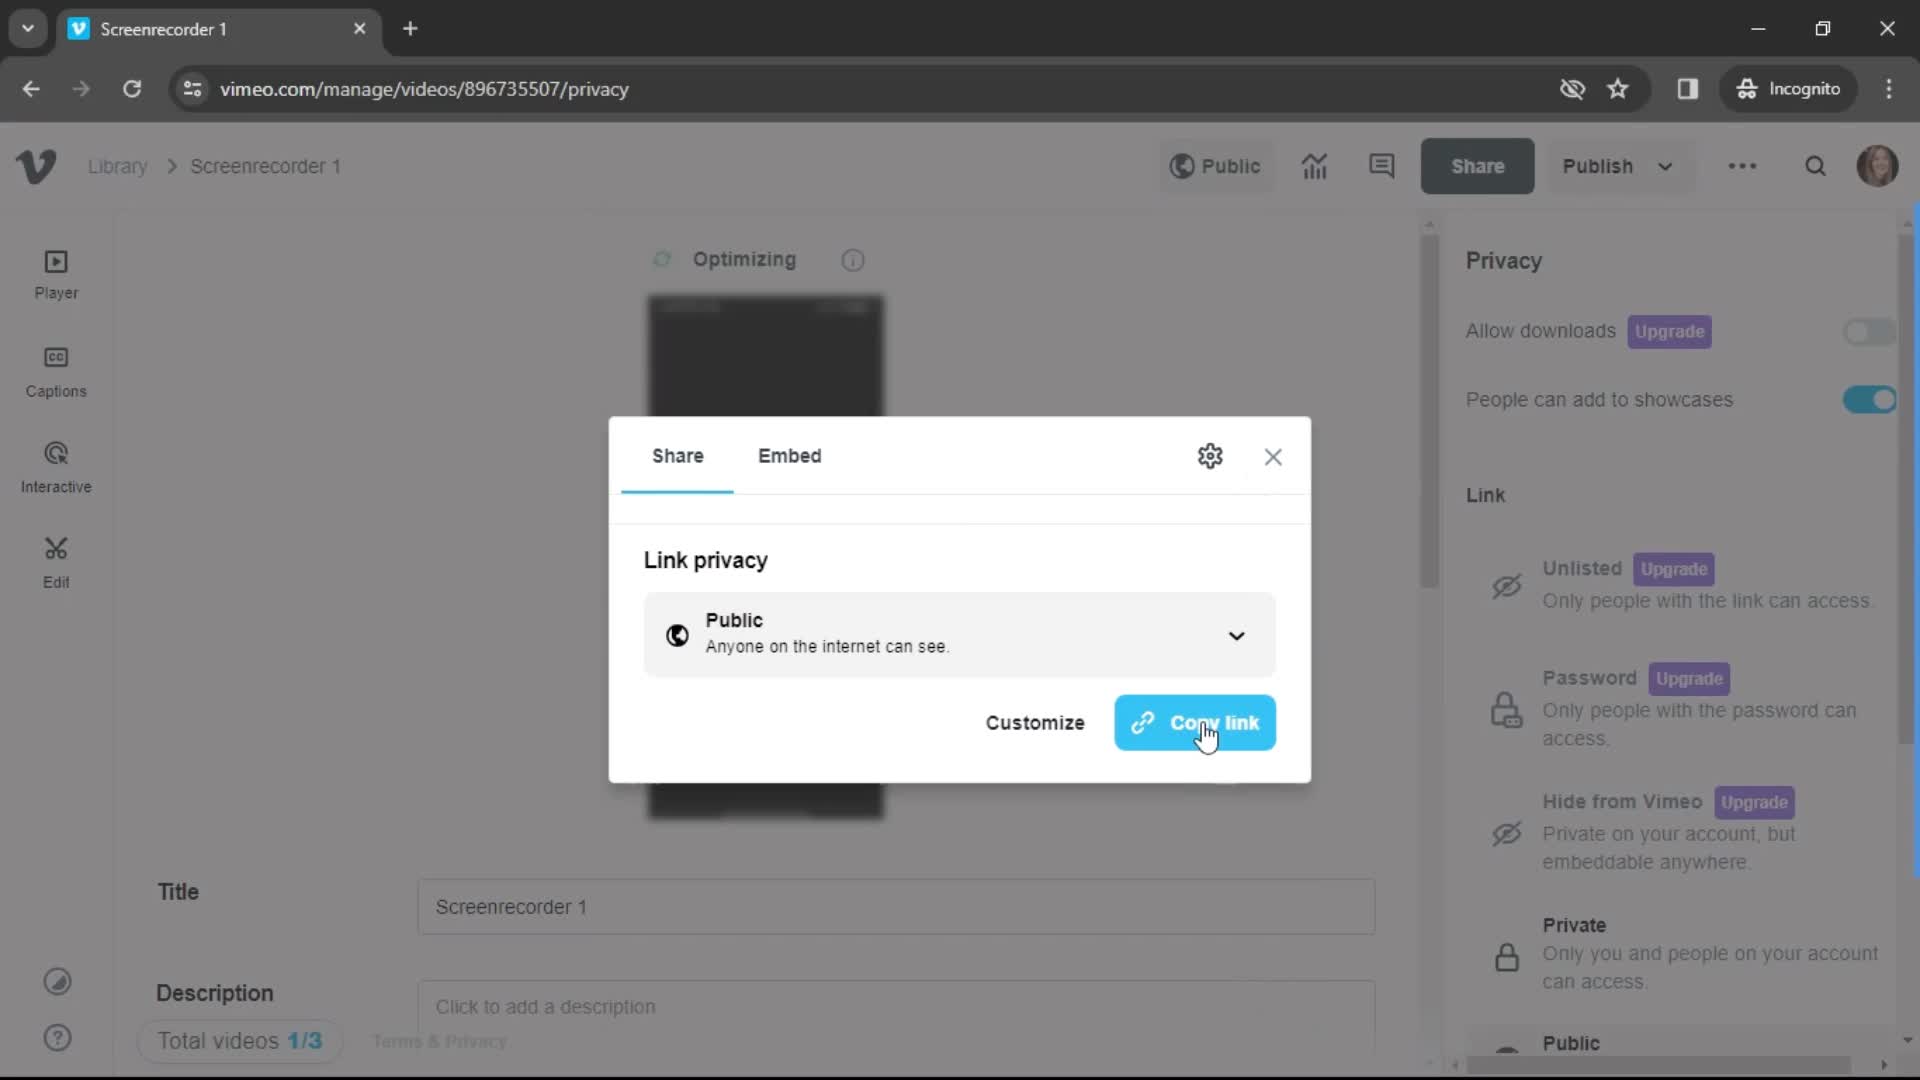Viewport: 1920px width, 1080px height.
Task: Click the Comments panel icon
Action: pos(1383,165)
